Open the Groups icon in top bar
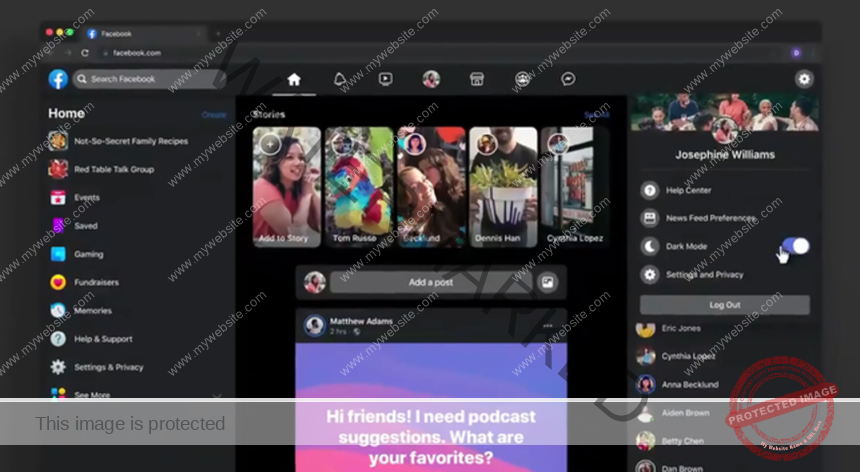Image resolution: width=860 pixels, height=472 pixels. click(523, 79)
